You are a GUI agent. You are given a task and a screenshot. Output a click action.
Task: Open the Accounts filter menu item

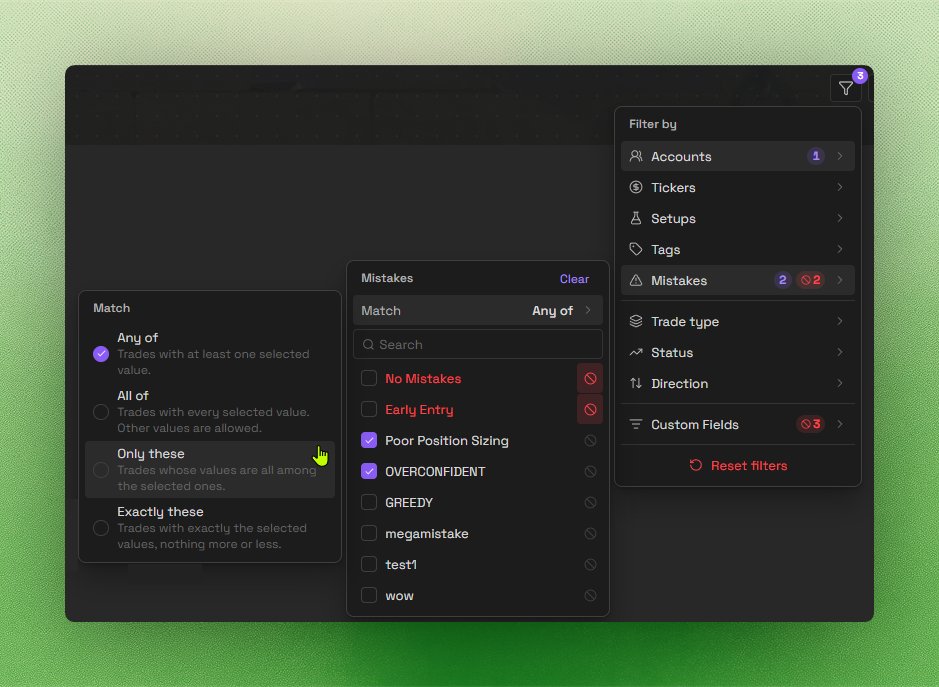(x=737, y=156)
